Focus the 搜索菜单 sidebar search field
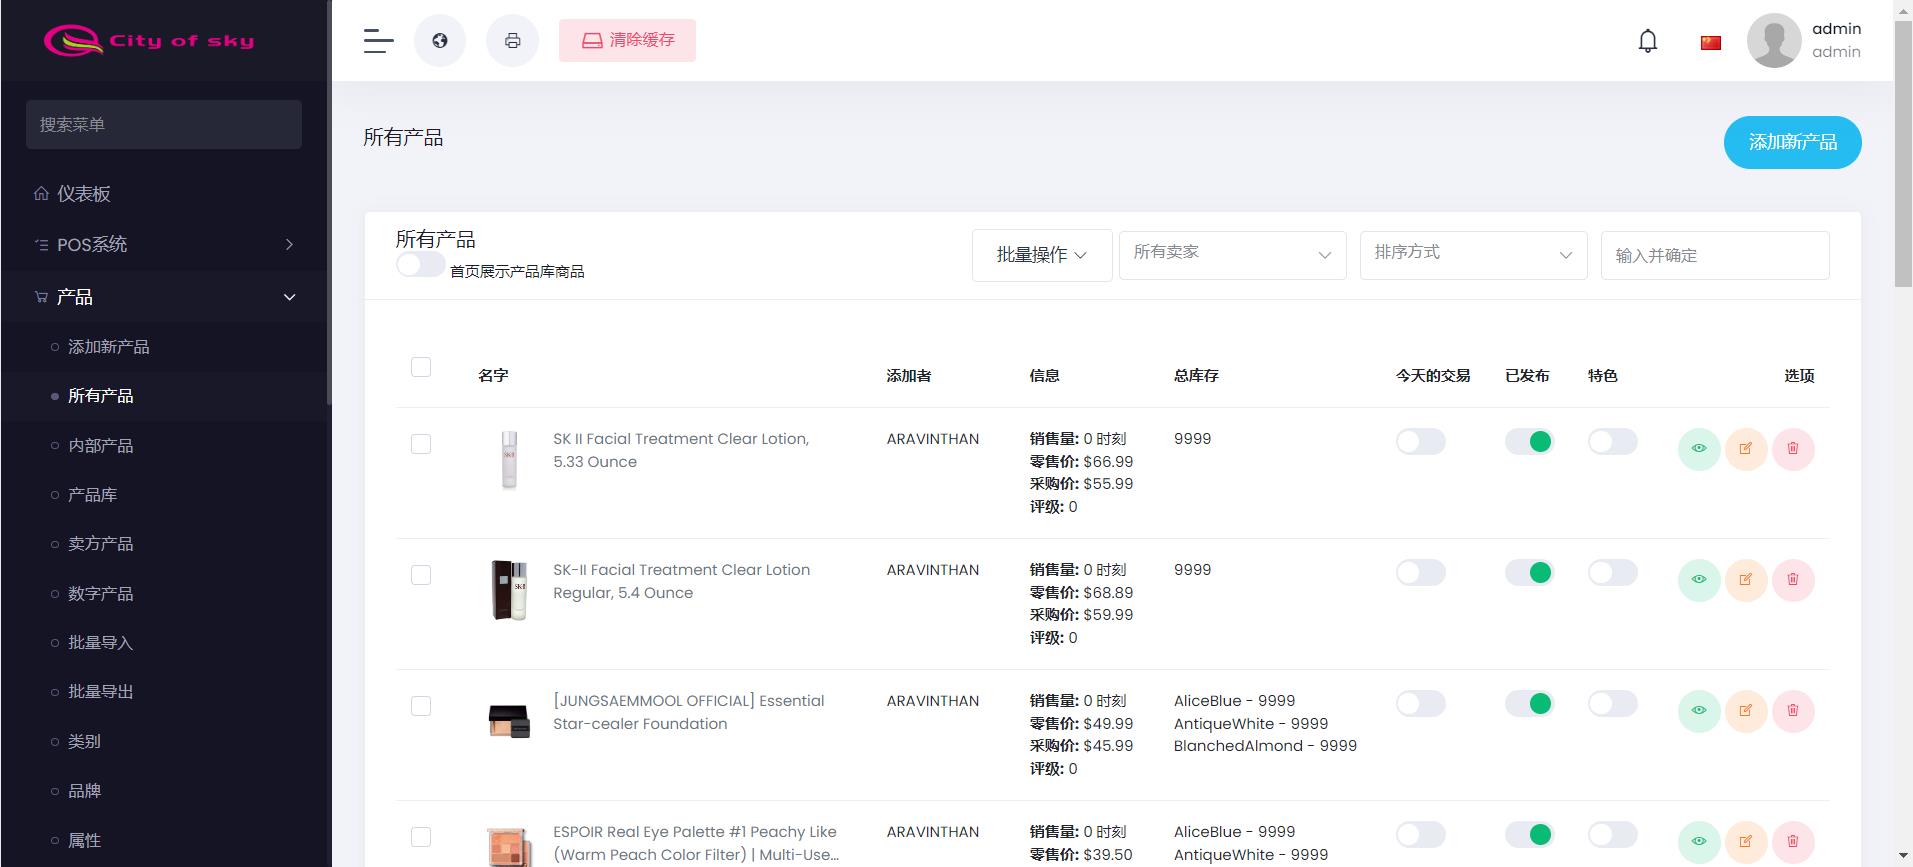 pyautogui.click(x=164, y=124)
